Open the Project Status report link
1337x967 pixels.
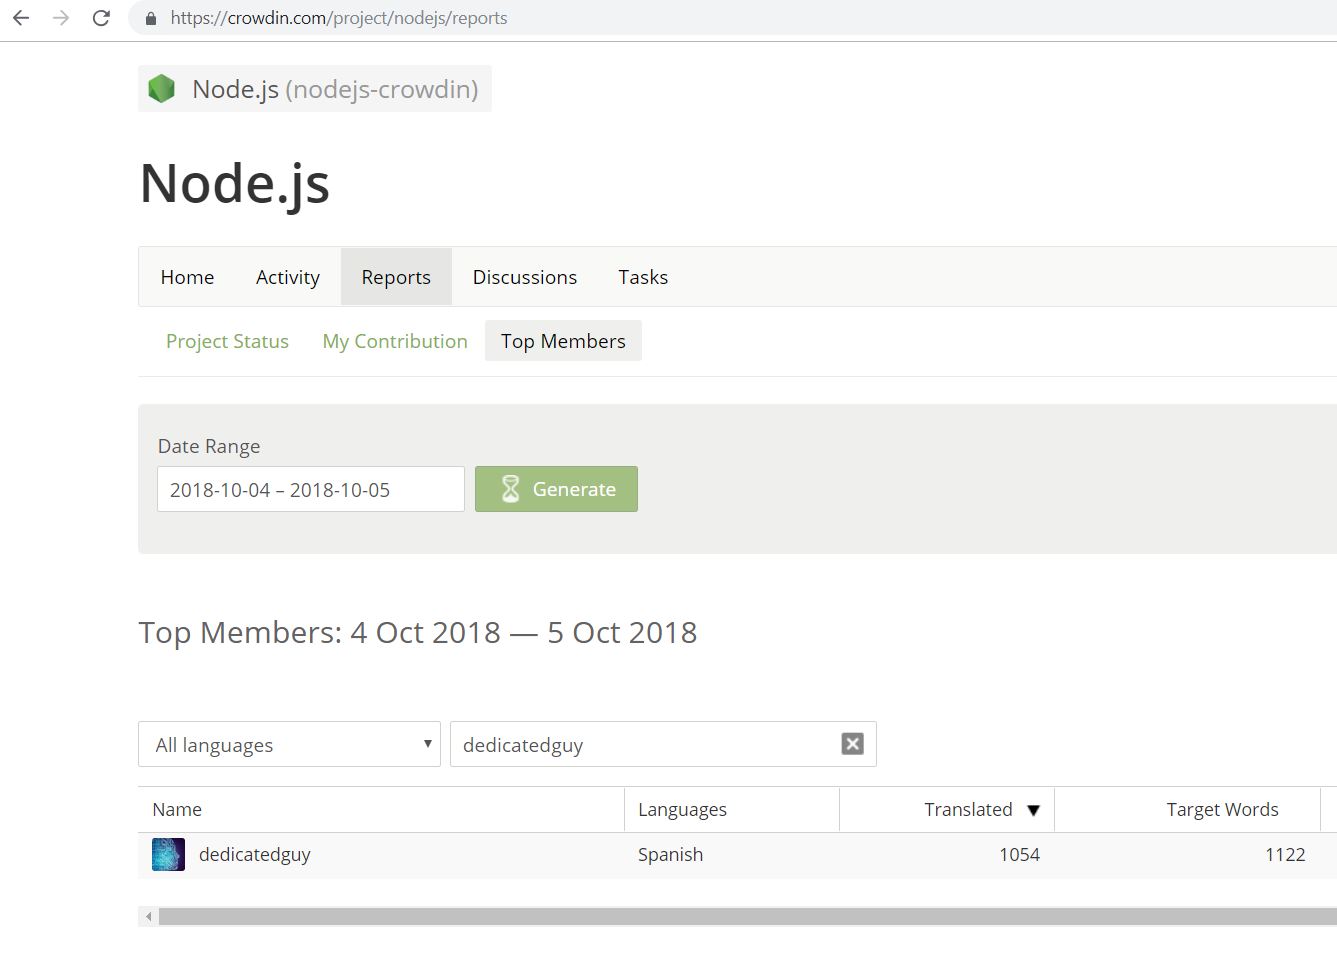[x=227, y=341]
